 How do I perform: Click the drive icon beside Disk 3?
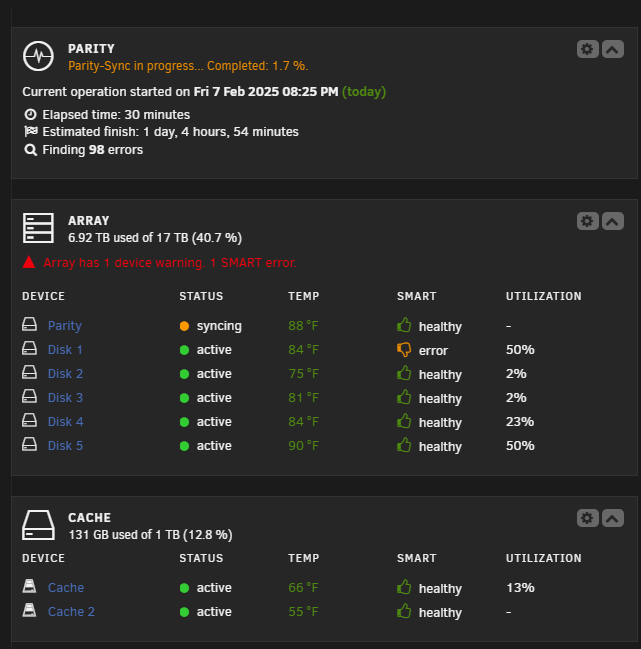coord(29,397)
